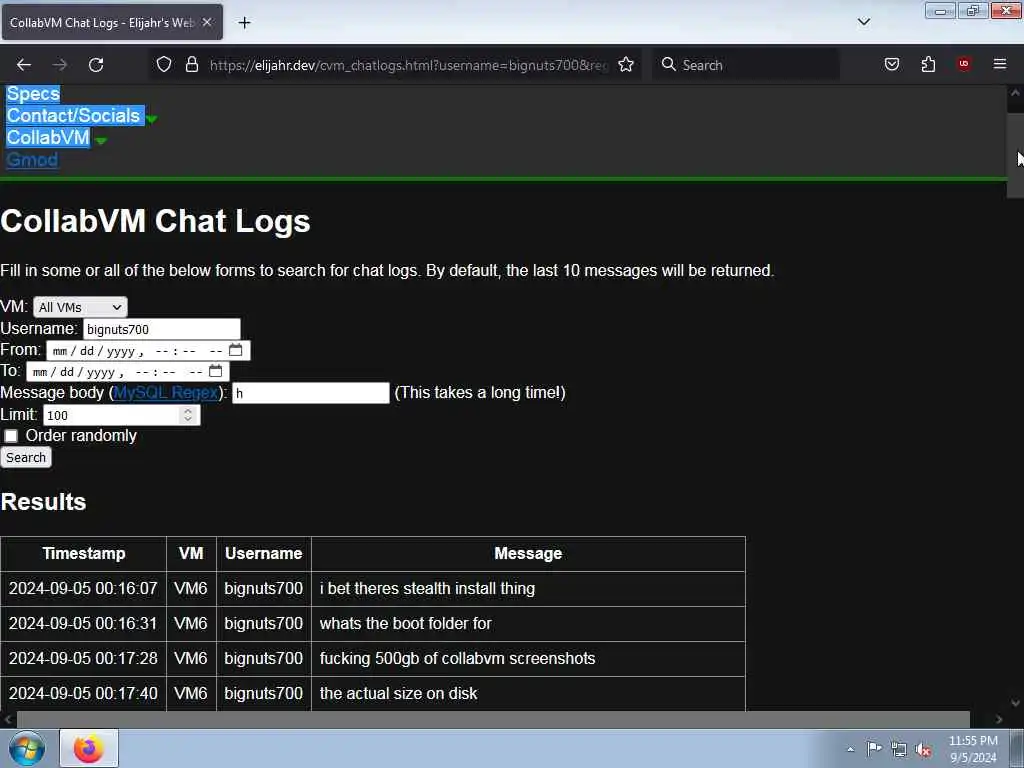Open the Windows Start menu
This screenshot has width=1024, height=768.
(27, 748)
